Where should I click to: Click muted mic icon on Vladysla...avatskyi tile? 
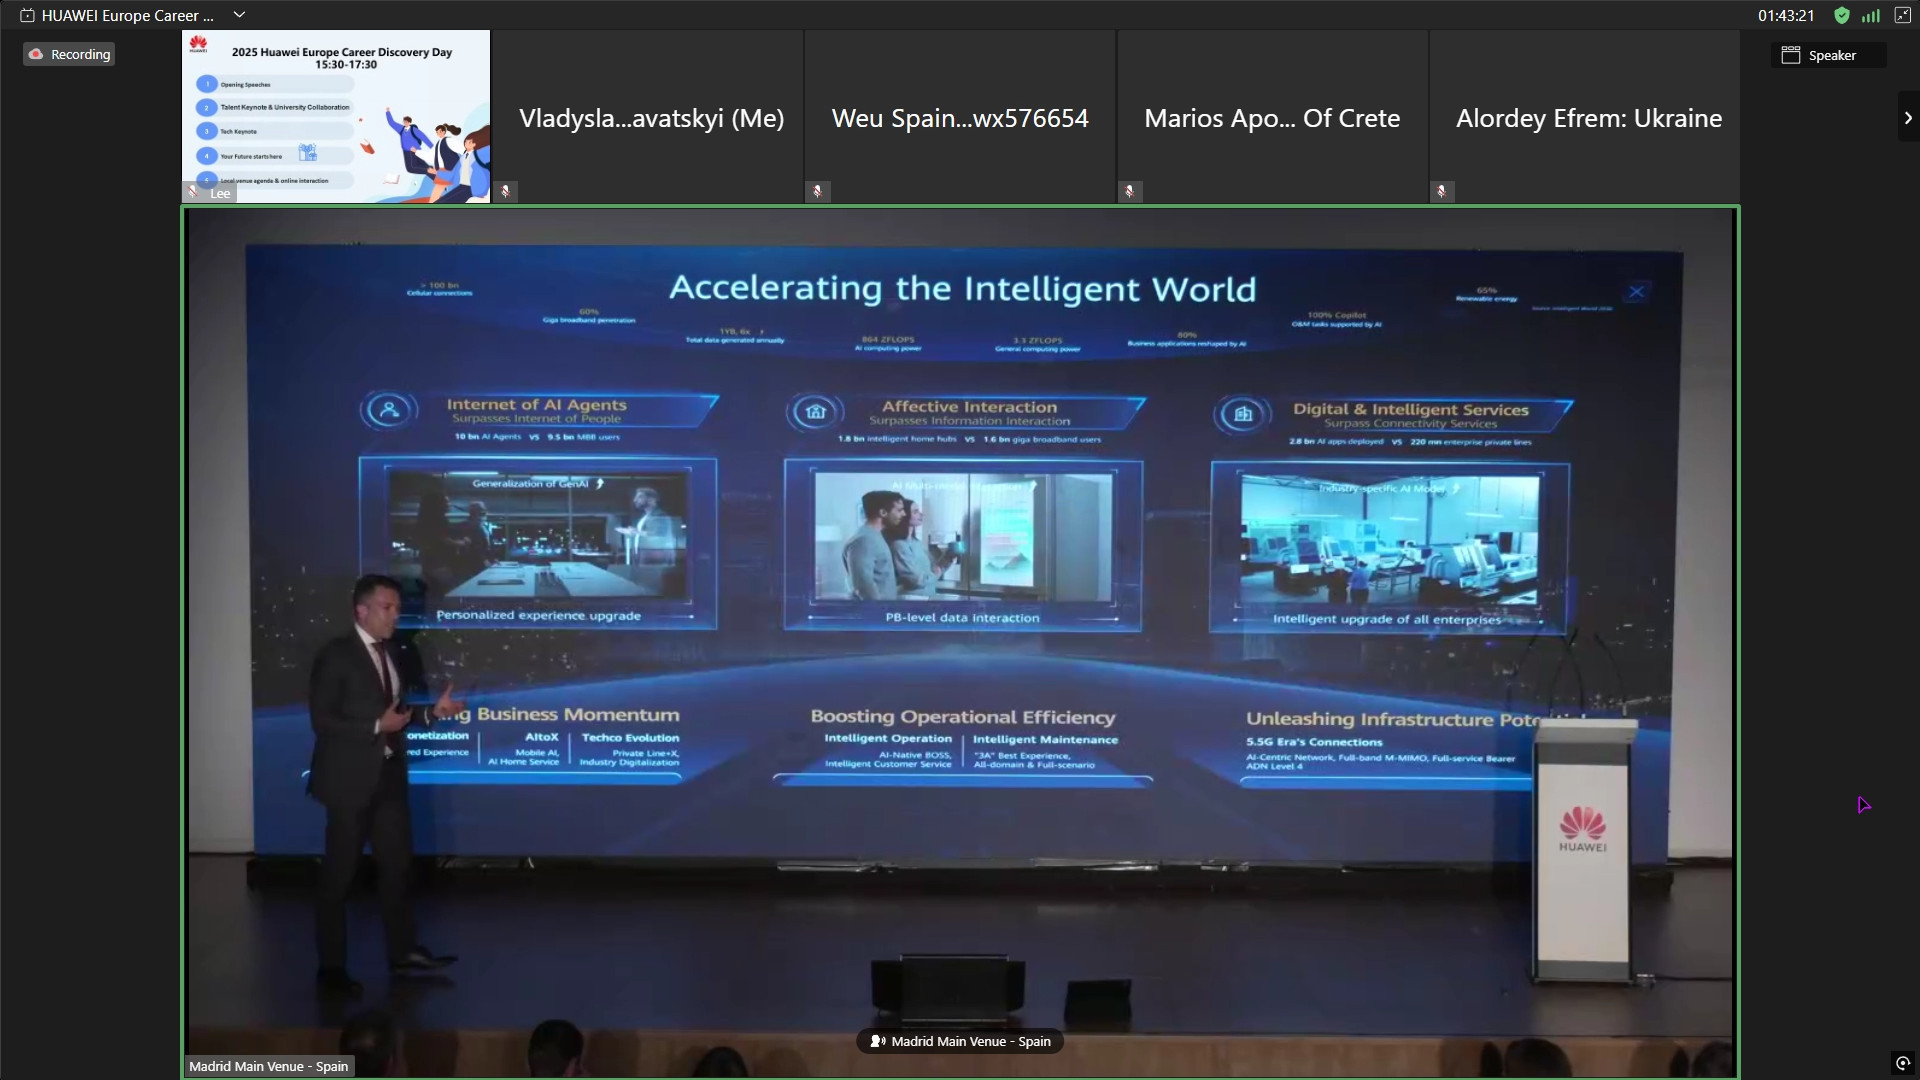[506, 191]
